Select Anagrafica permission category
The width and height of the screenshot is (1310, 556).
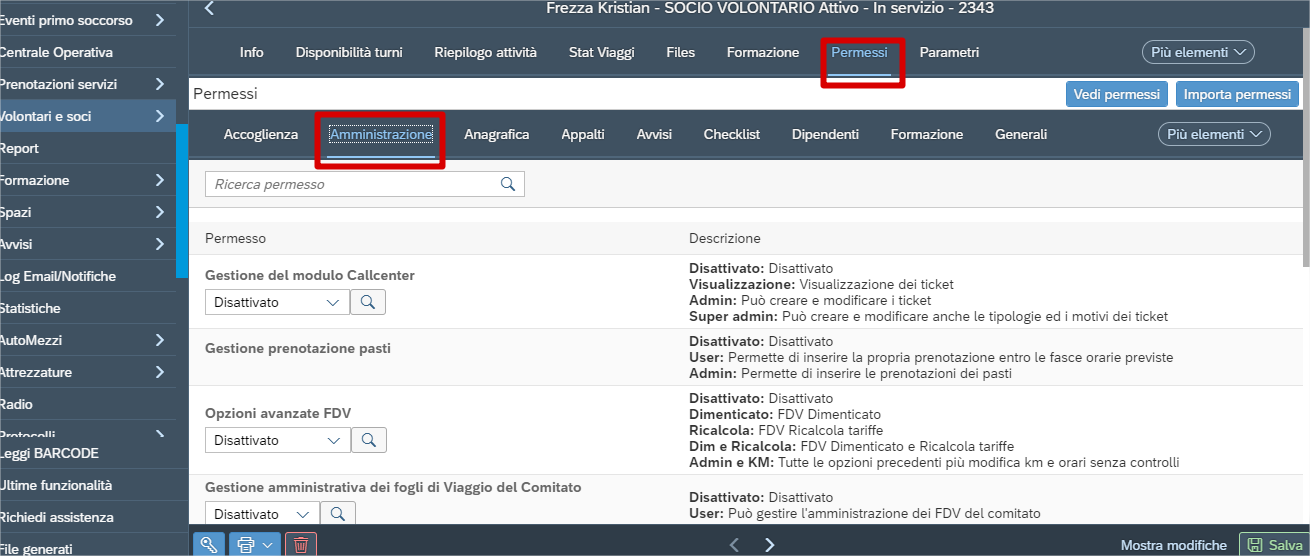coord(497,134)
